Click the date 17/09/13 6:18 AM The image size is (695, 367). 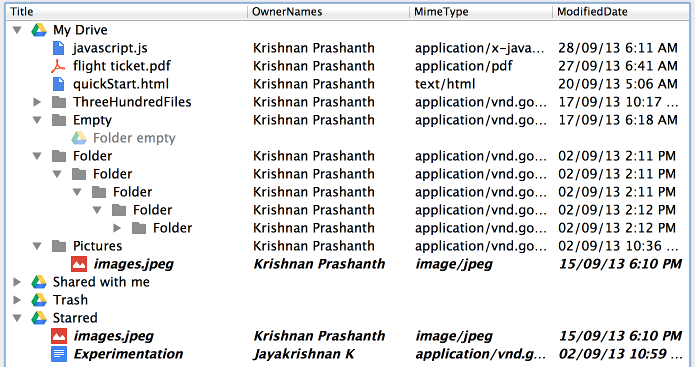tap(618, 120)
